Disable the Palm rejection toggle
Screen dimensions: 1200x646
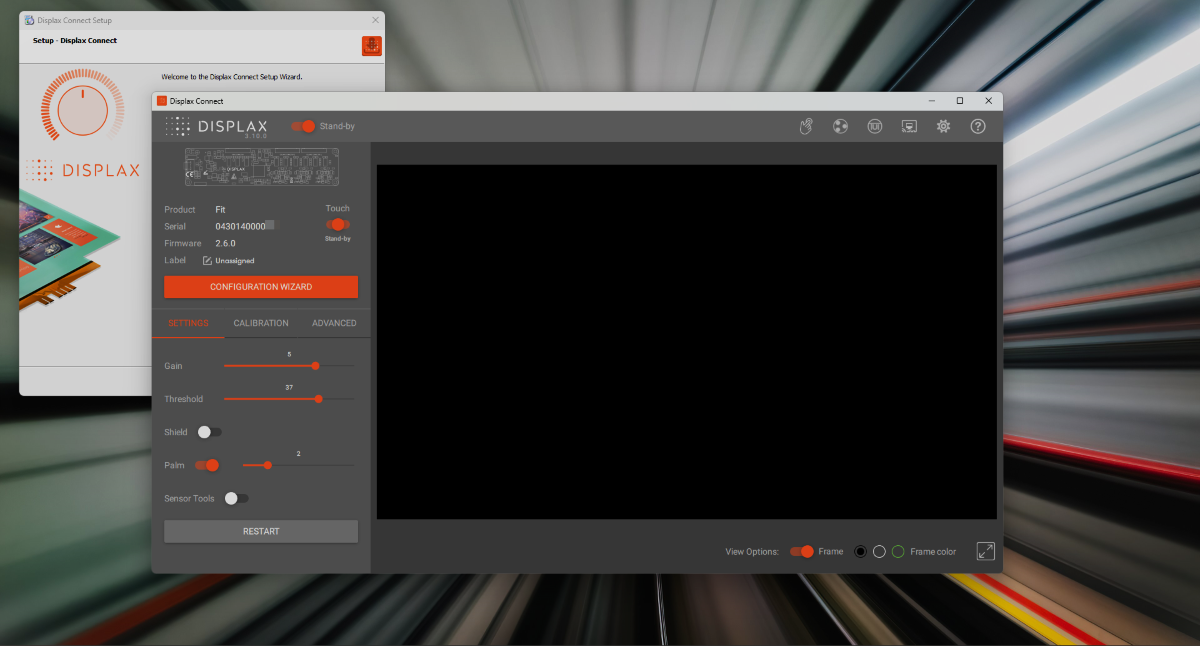click(x=207, y=465)
